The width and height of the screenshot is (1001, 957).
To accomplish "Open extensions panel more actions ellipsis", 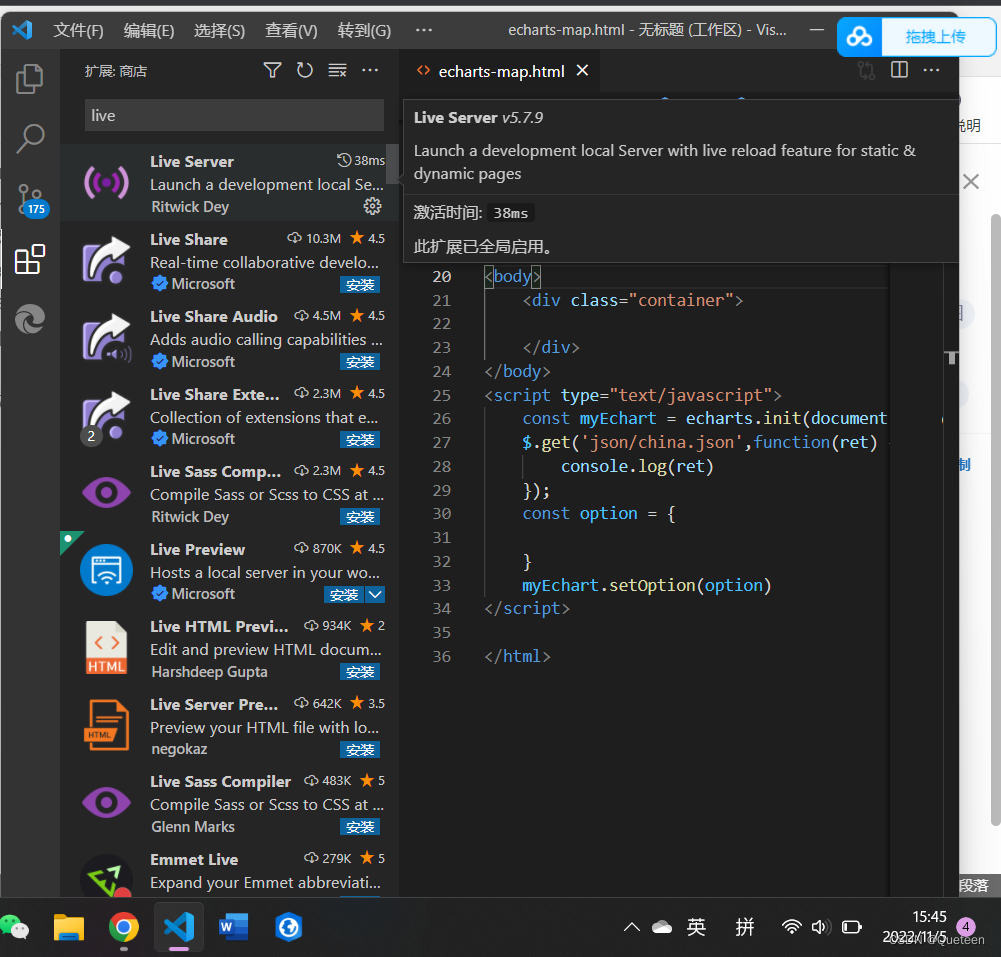I will 370,70.
